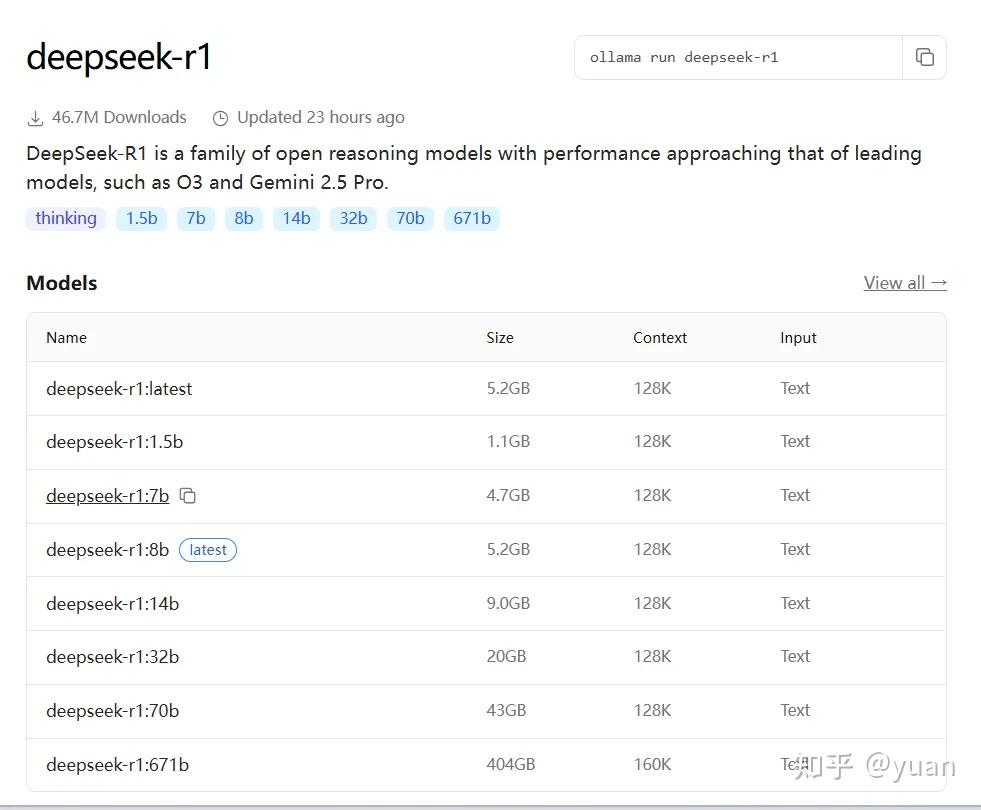Image resolution: width=981 pixels, height=810 pixels.
Task: Click the latest badge on deepseek-r1:8b
Action: coord(207,549)
